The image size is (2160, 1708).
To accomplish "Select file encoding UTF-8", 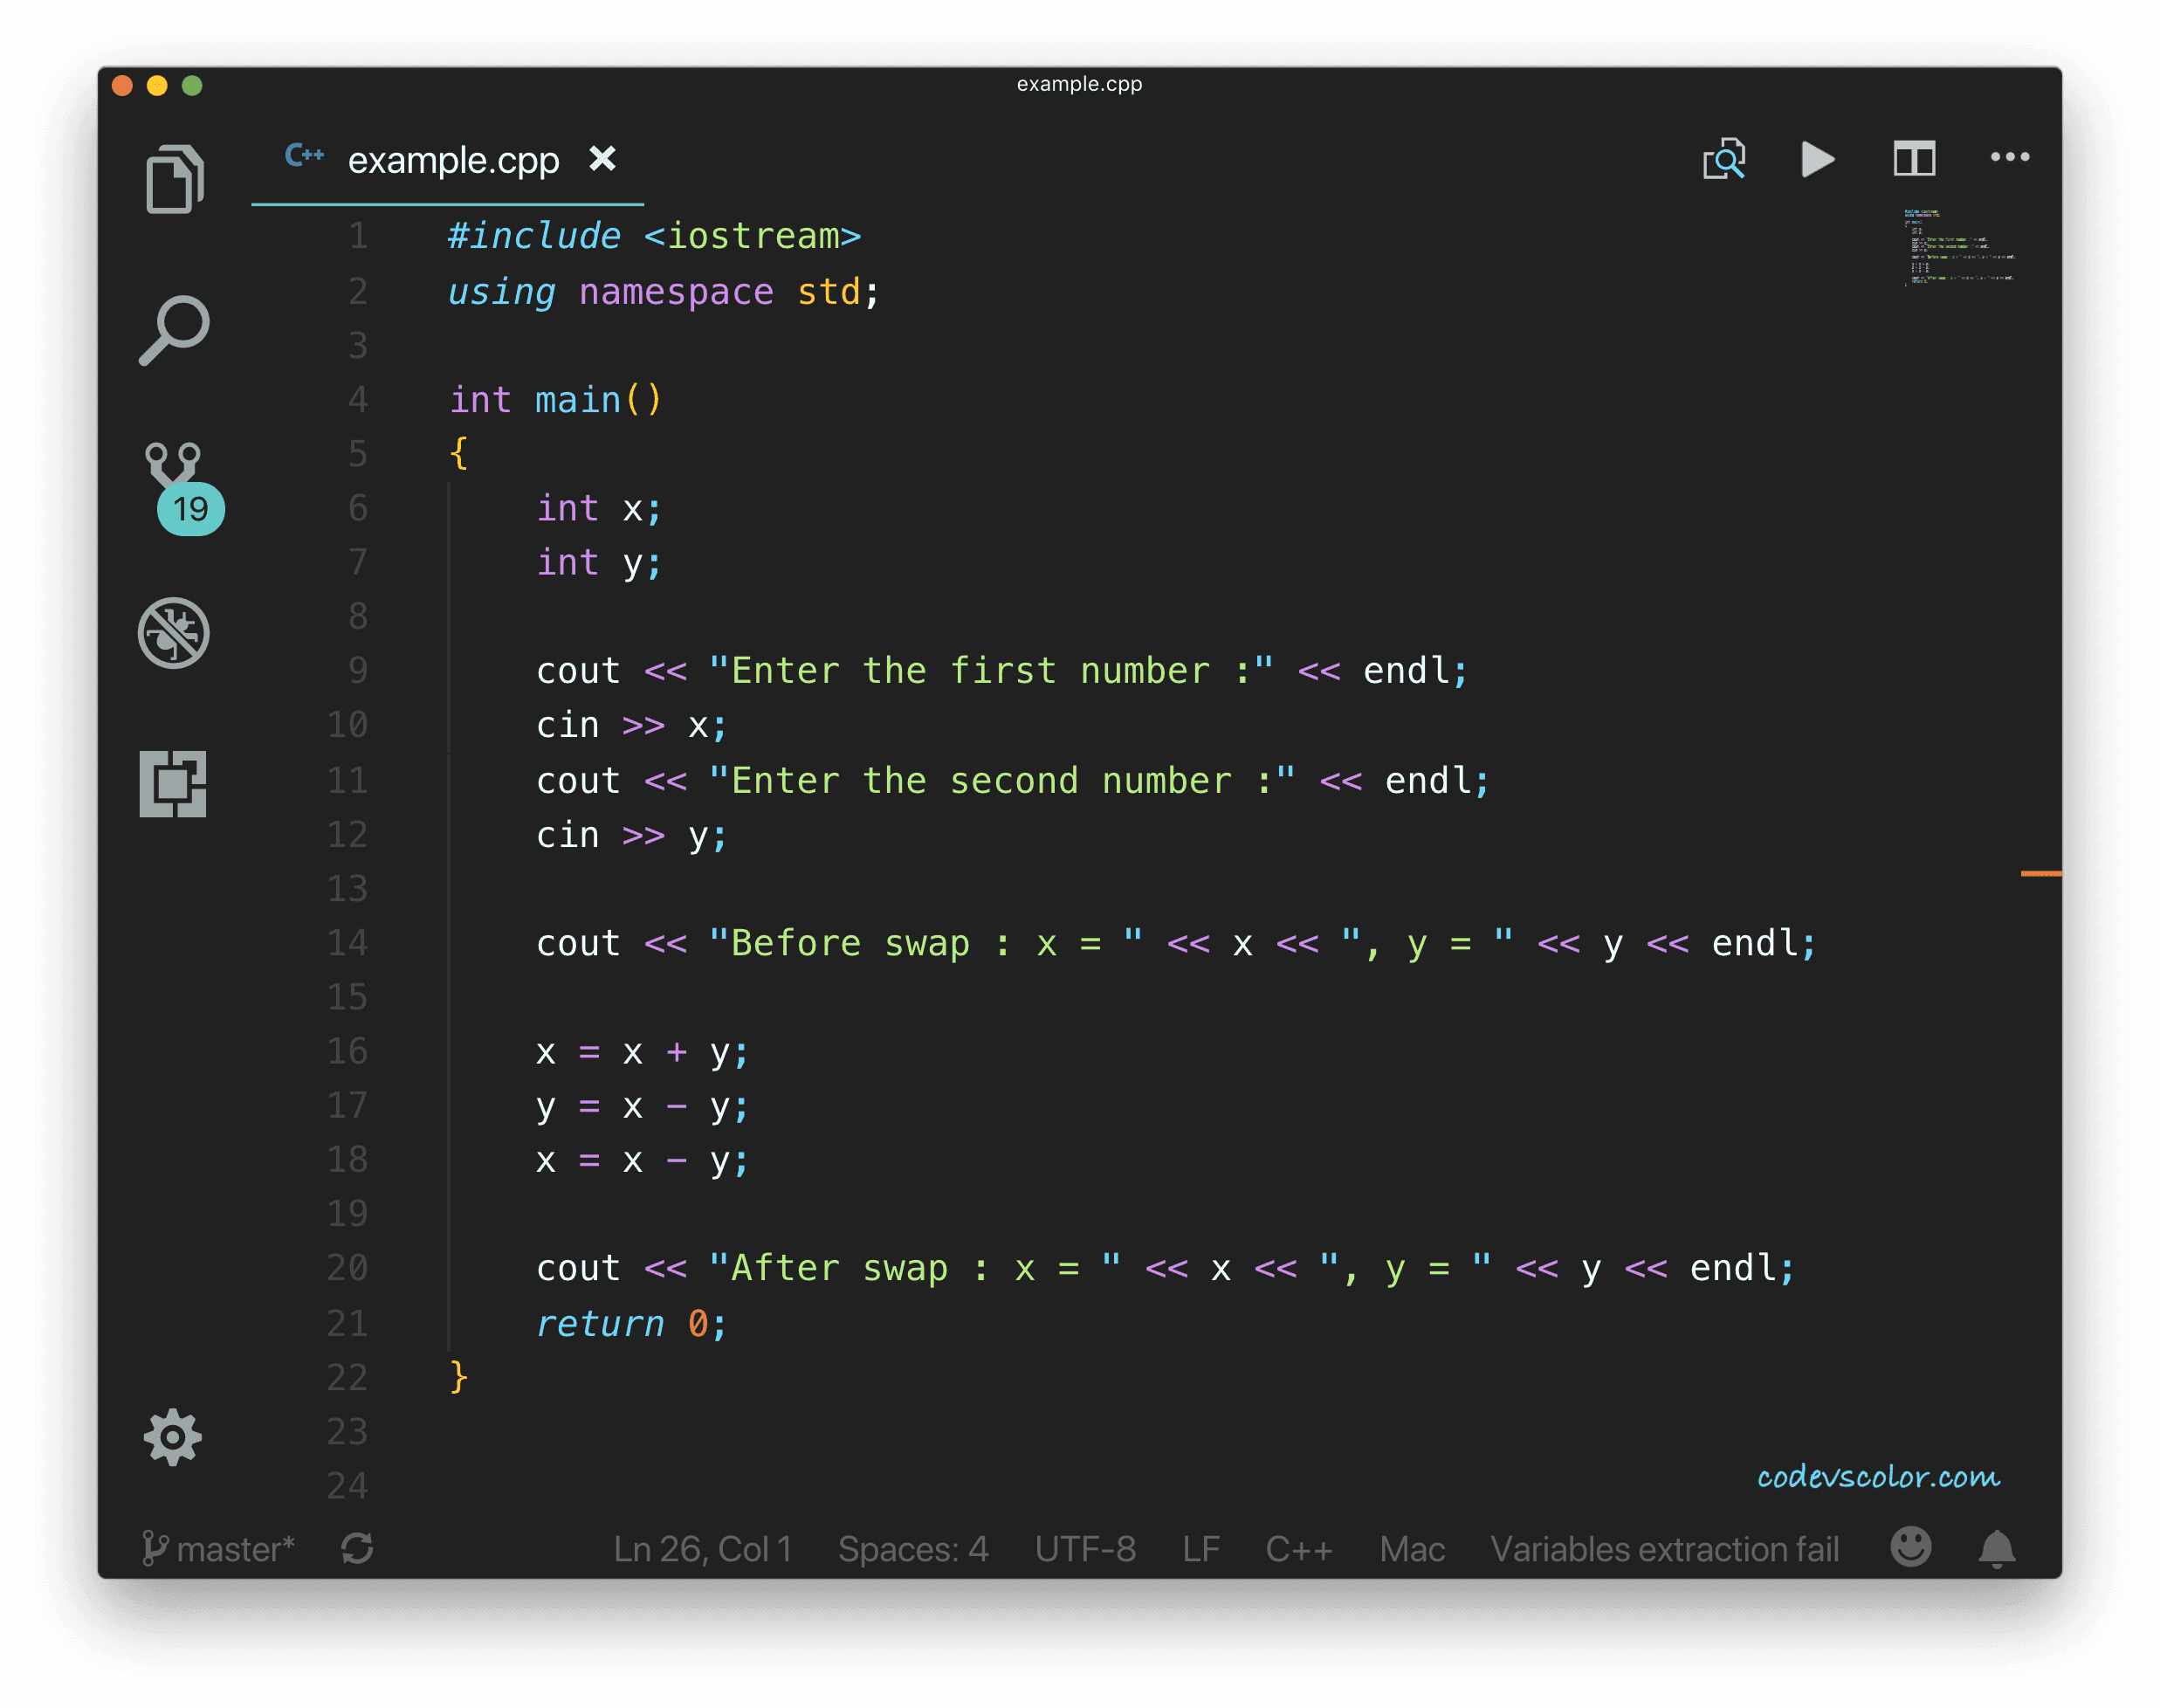I will pos(1085,1549).
